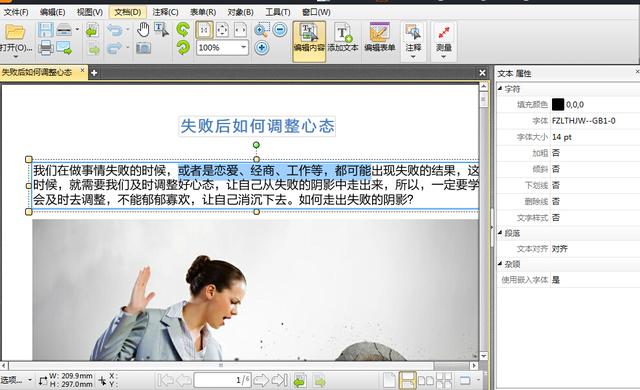The height and width of the screenshot is (390, 640).
Task: Toggle the 倾斜 italic property value
Action: (x=556, y=169)
